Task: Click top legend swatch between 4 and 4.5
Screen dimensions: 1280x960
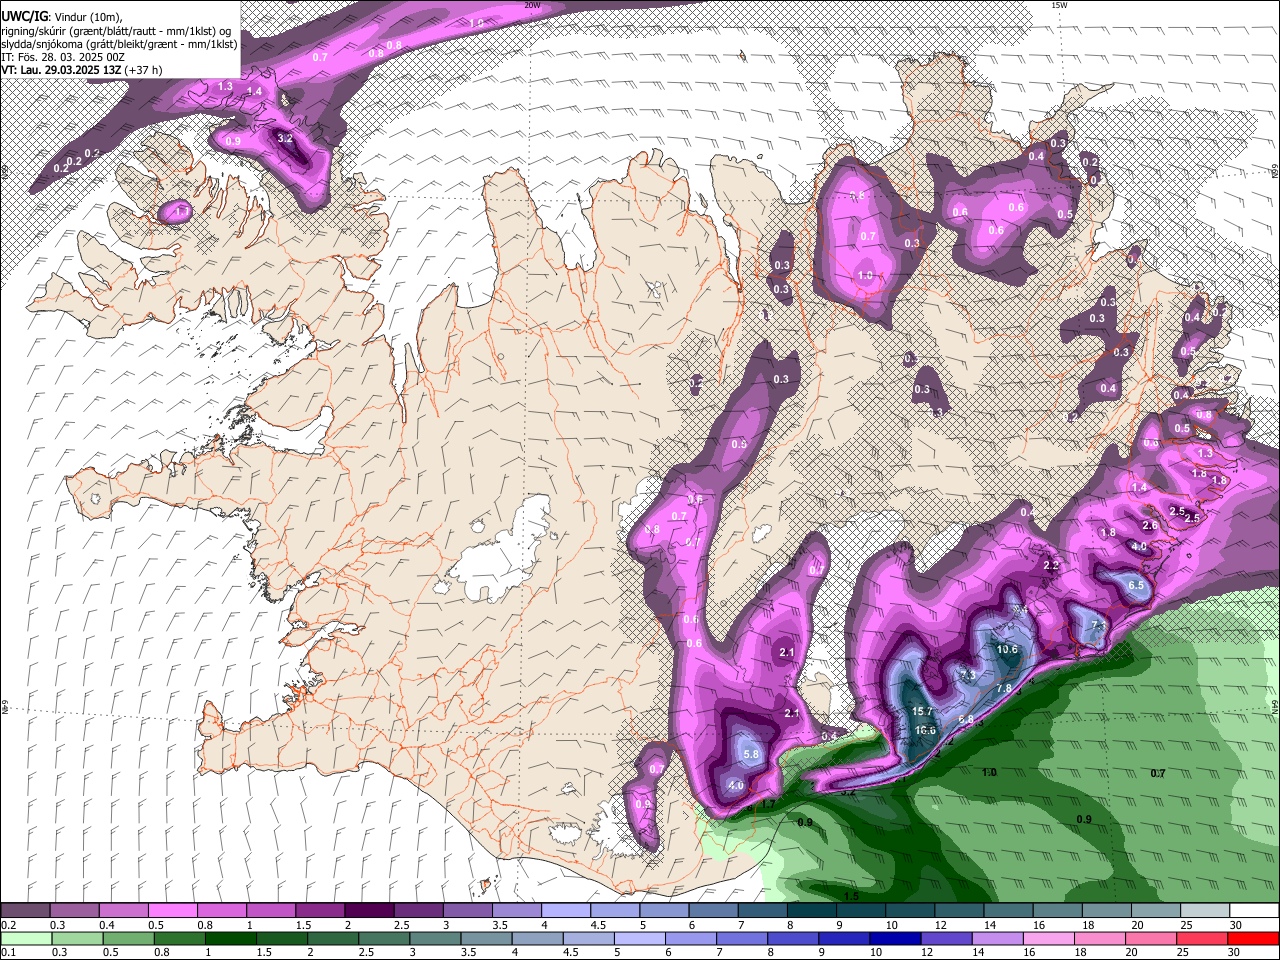Action: pos(565,910)
